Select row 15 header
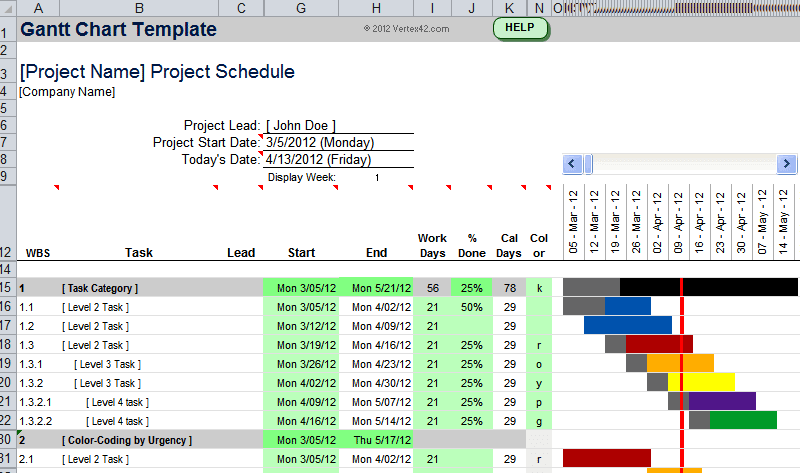 pyautogui.click(x=8, y=288)
